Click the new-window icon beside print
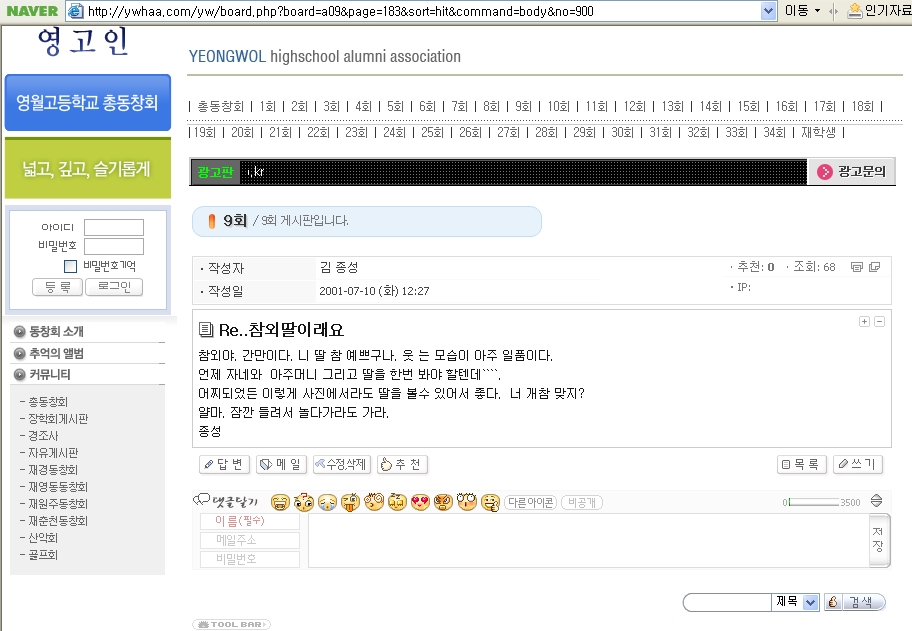The height and width of the screenshot is (631, 912). coord(874,267)
